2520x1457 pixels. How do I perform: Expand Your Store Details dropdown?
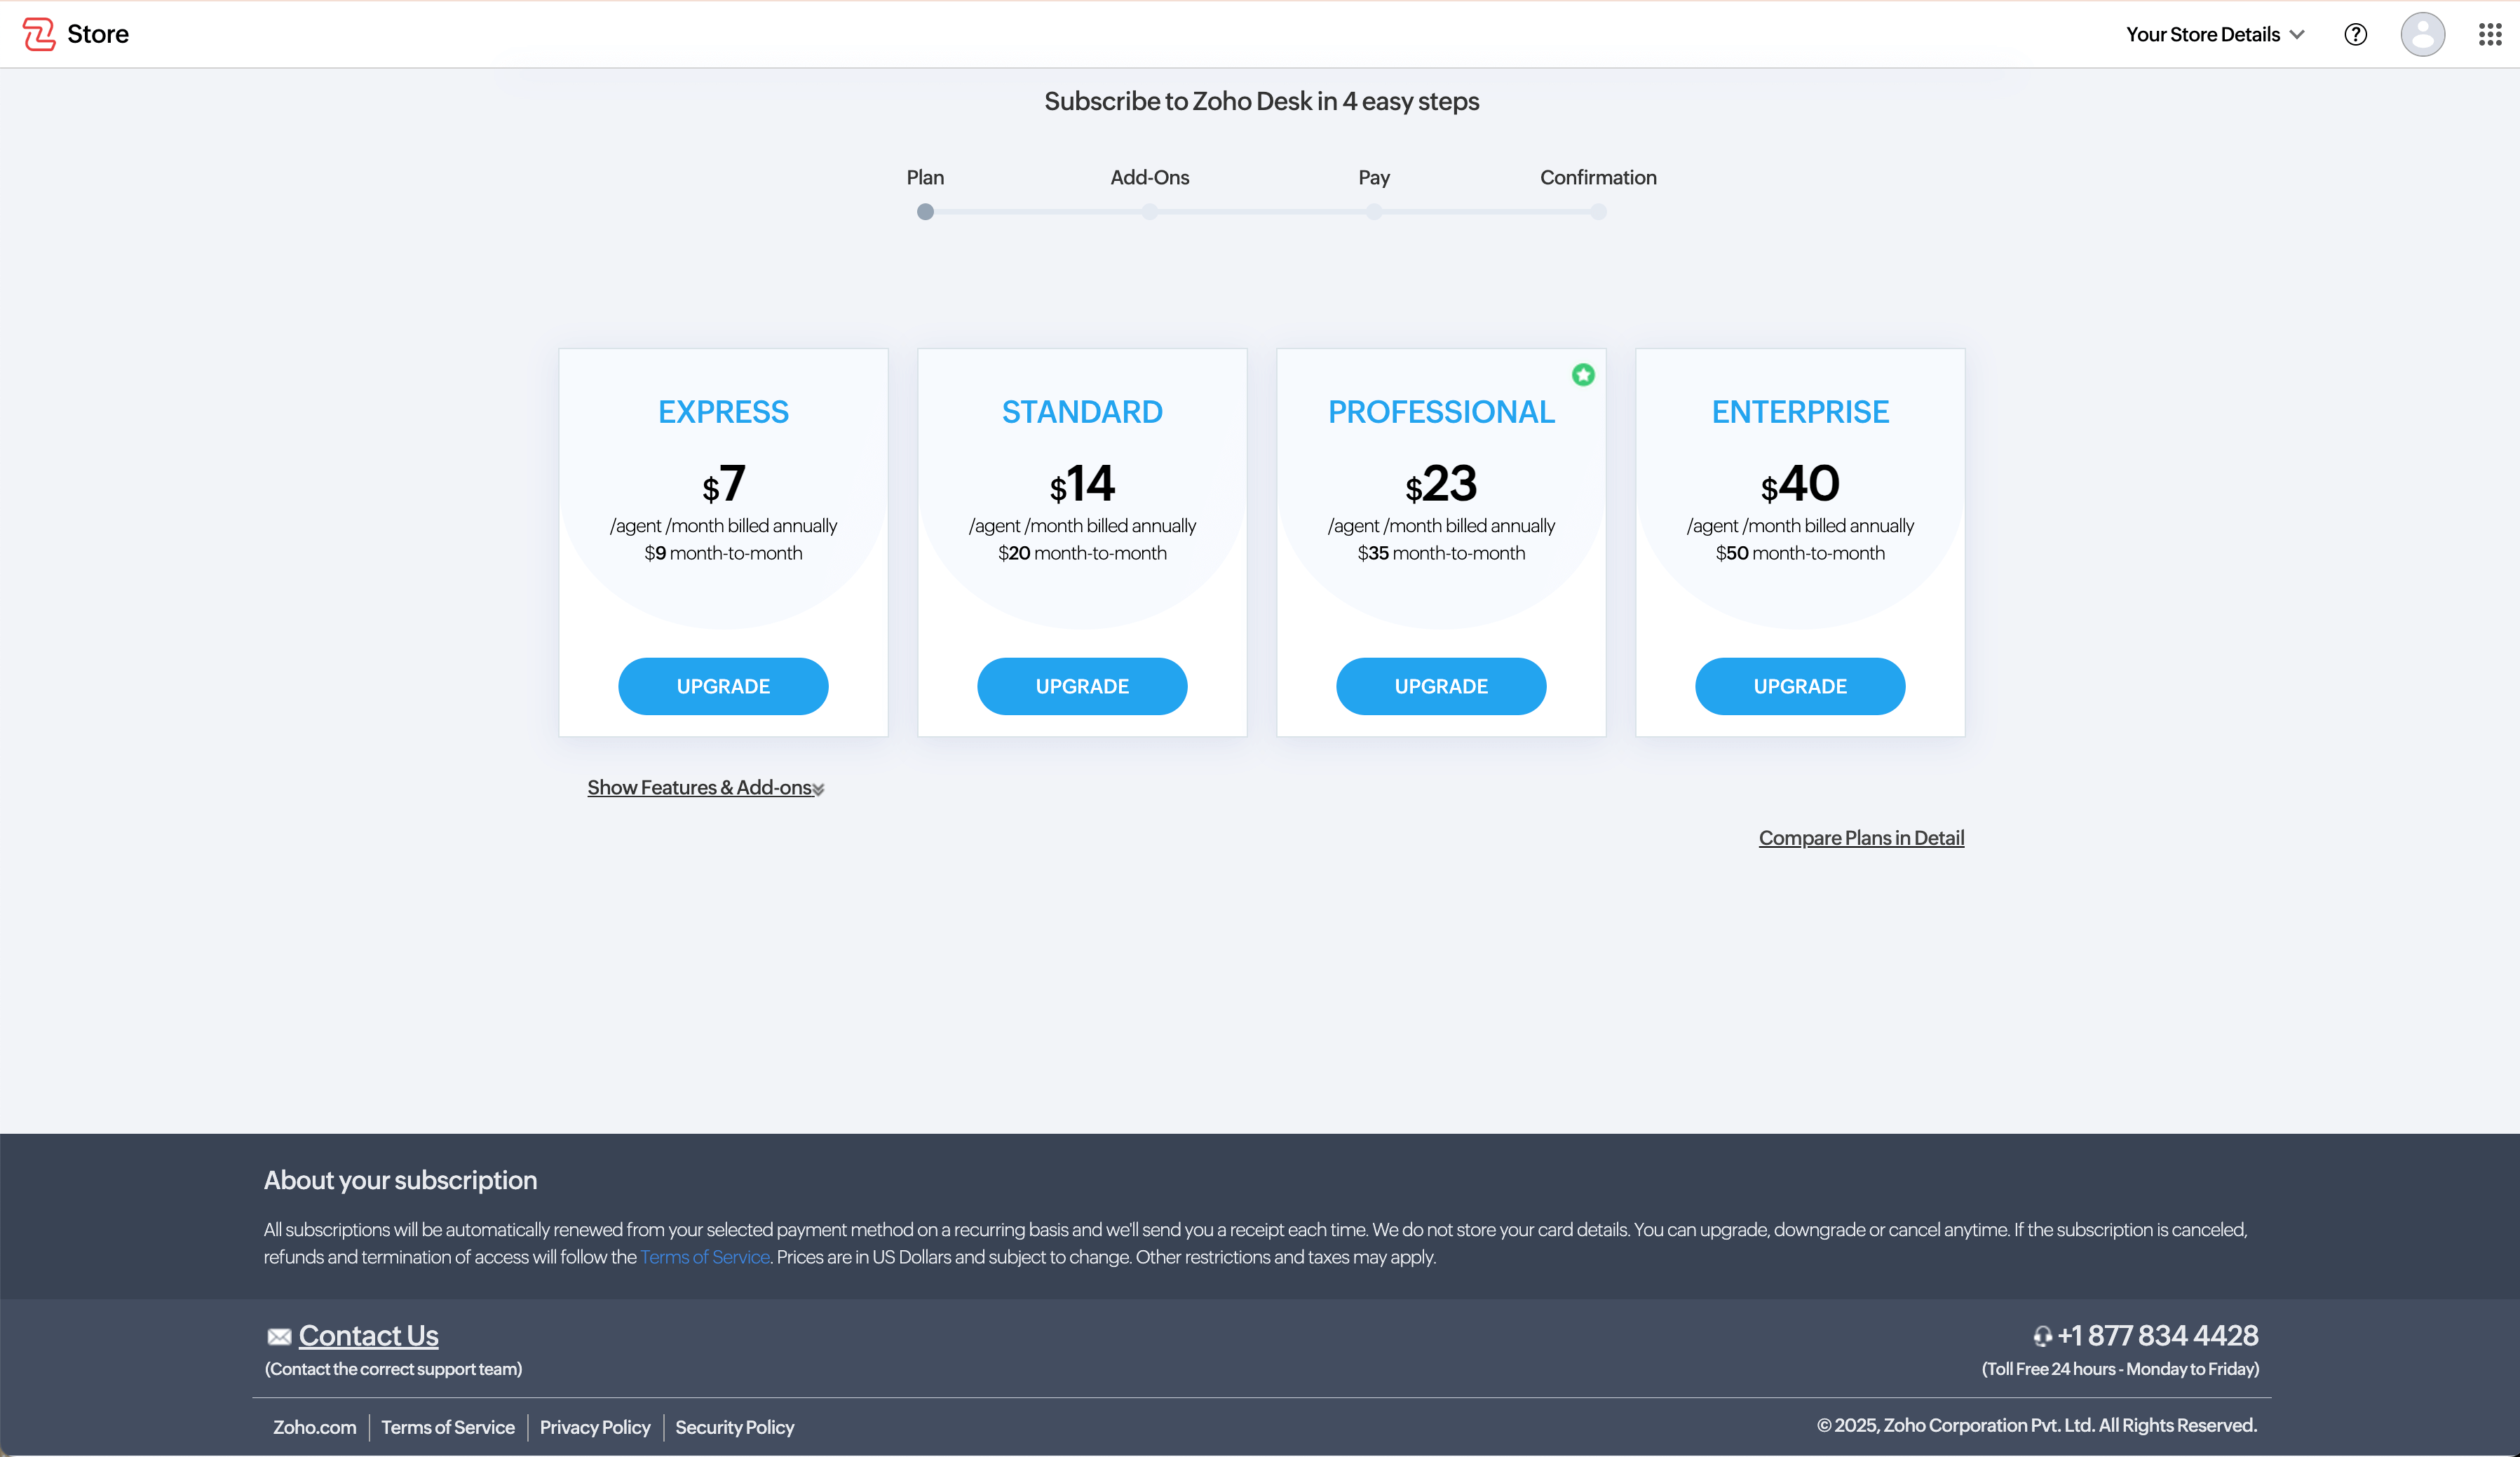point(2214,35)
